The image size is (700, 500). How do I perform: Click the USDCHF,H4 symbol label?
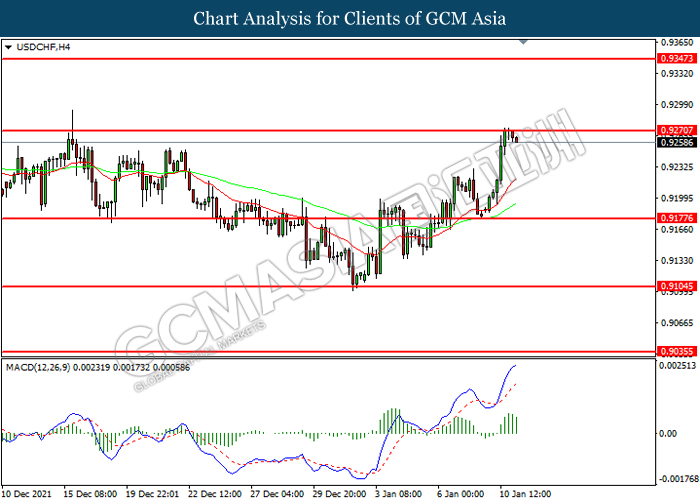pos(43,47)
